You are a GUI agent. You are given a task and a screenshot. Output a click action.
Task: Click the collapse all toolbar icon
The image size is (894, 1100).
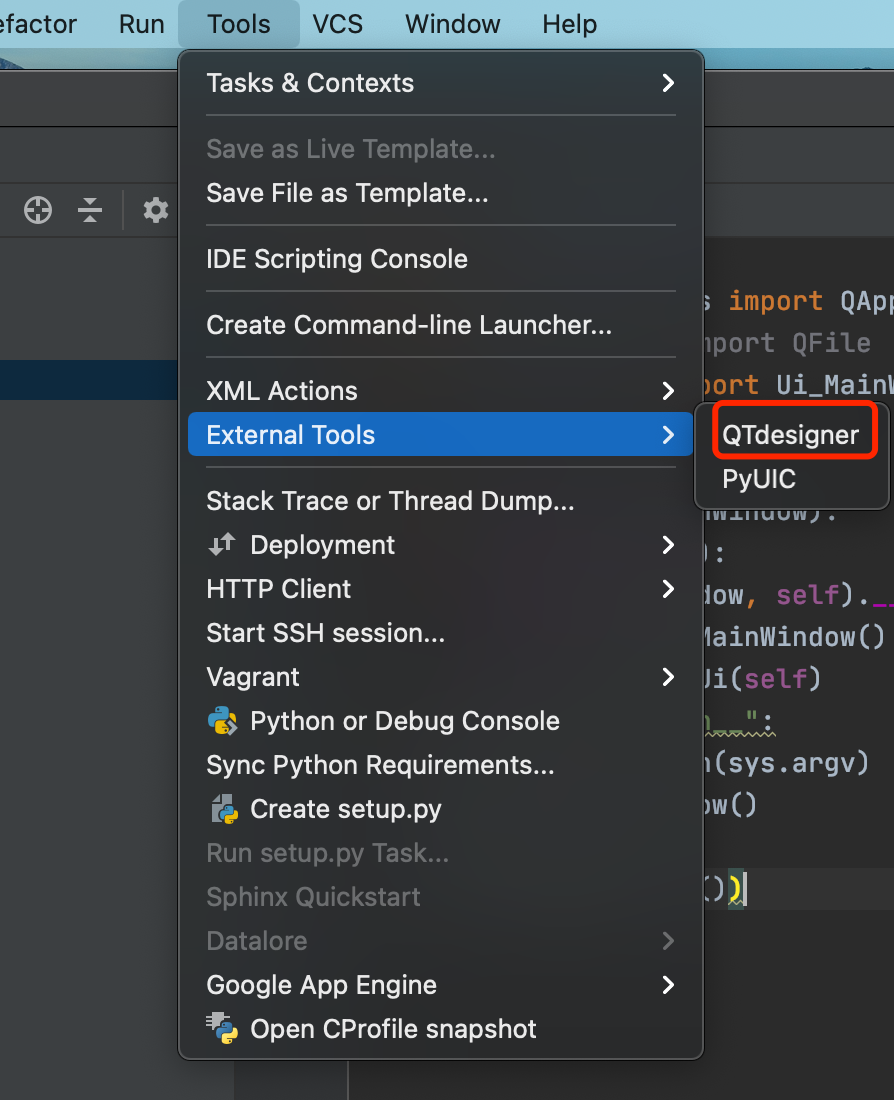(x=90, y=210)
